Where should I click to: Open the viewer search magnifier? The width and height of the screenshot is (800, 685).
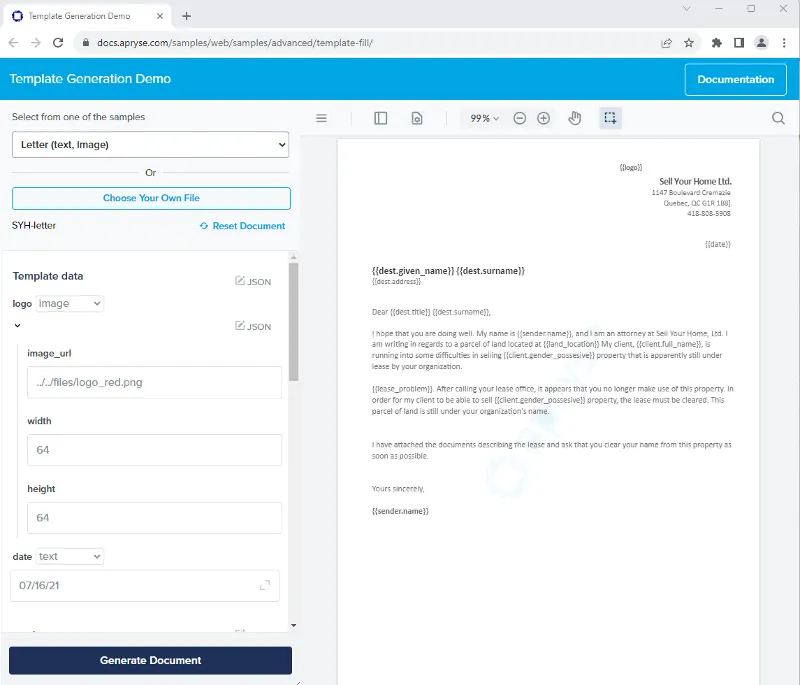coord(778,118)
